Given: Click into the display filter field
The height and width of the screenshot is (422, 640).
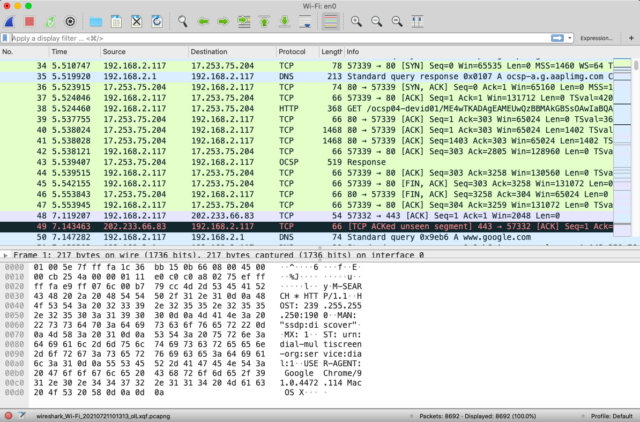Looking at the screenshot, I should click(280, 38).
